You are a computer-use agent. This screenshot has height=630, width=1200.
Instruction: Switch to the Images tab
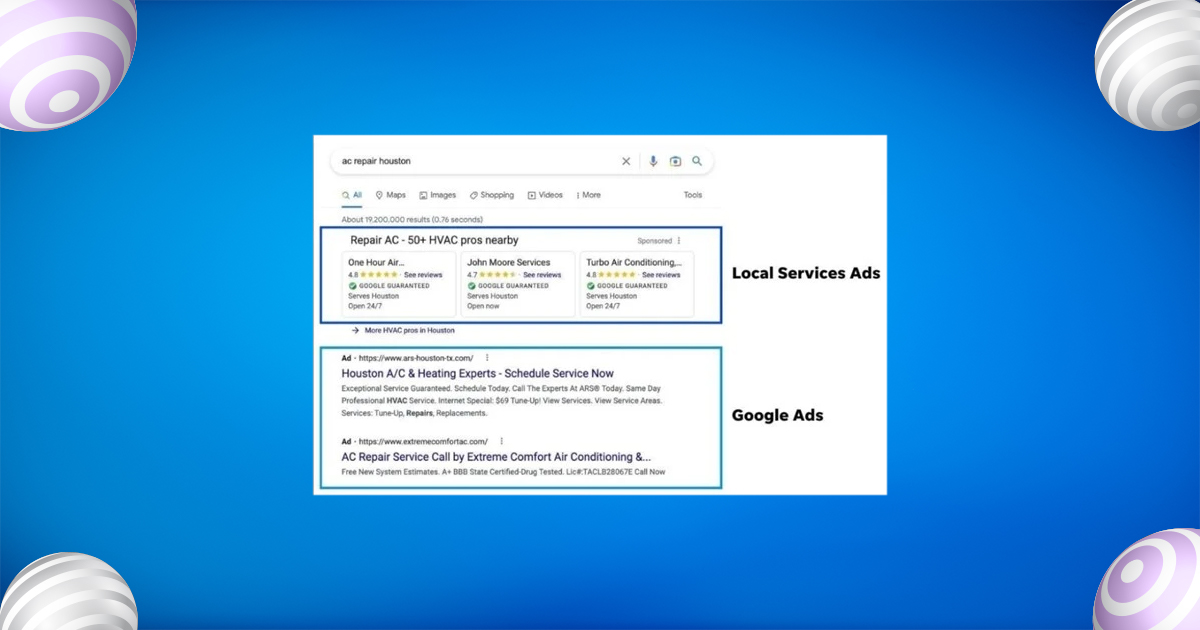pyautogui.click(x=438, y=195)
